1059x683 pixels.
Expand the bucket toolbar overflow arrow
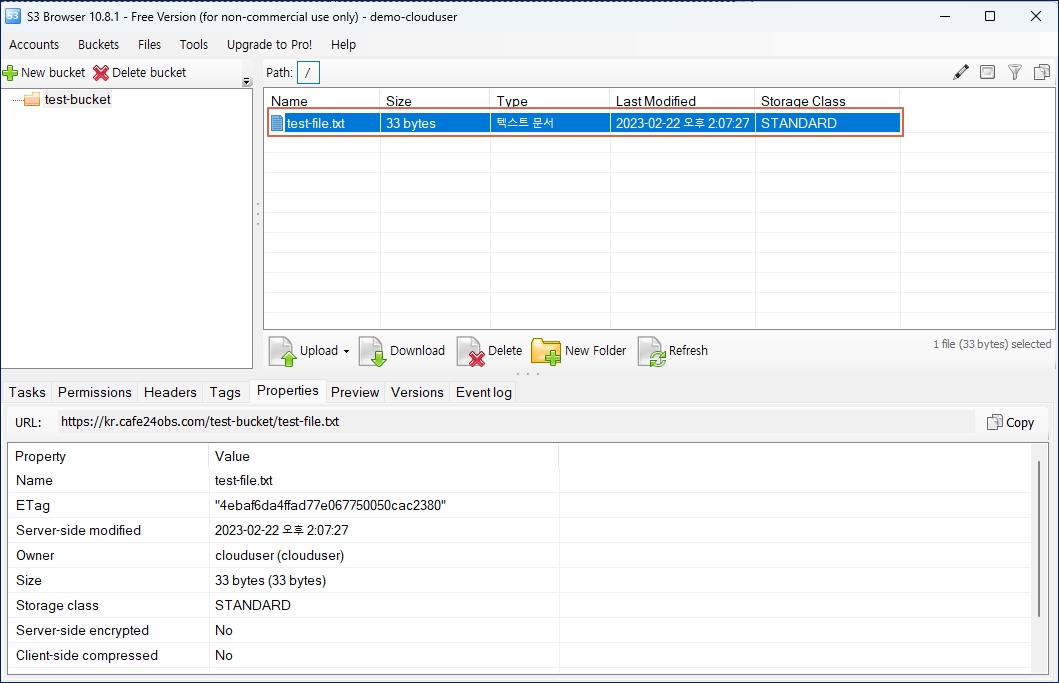pos(247,82)
